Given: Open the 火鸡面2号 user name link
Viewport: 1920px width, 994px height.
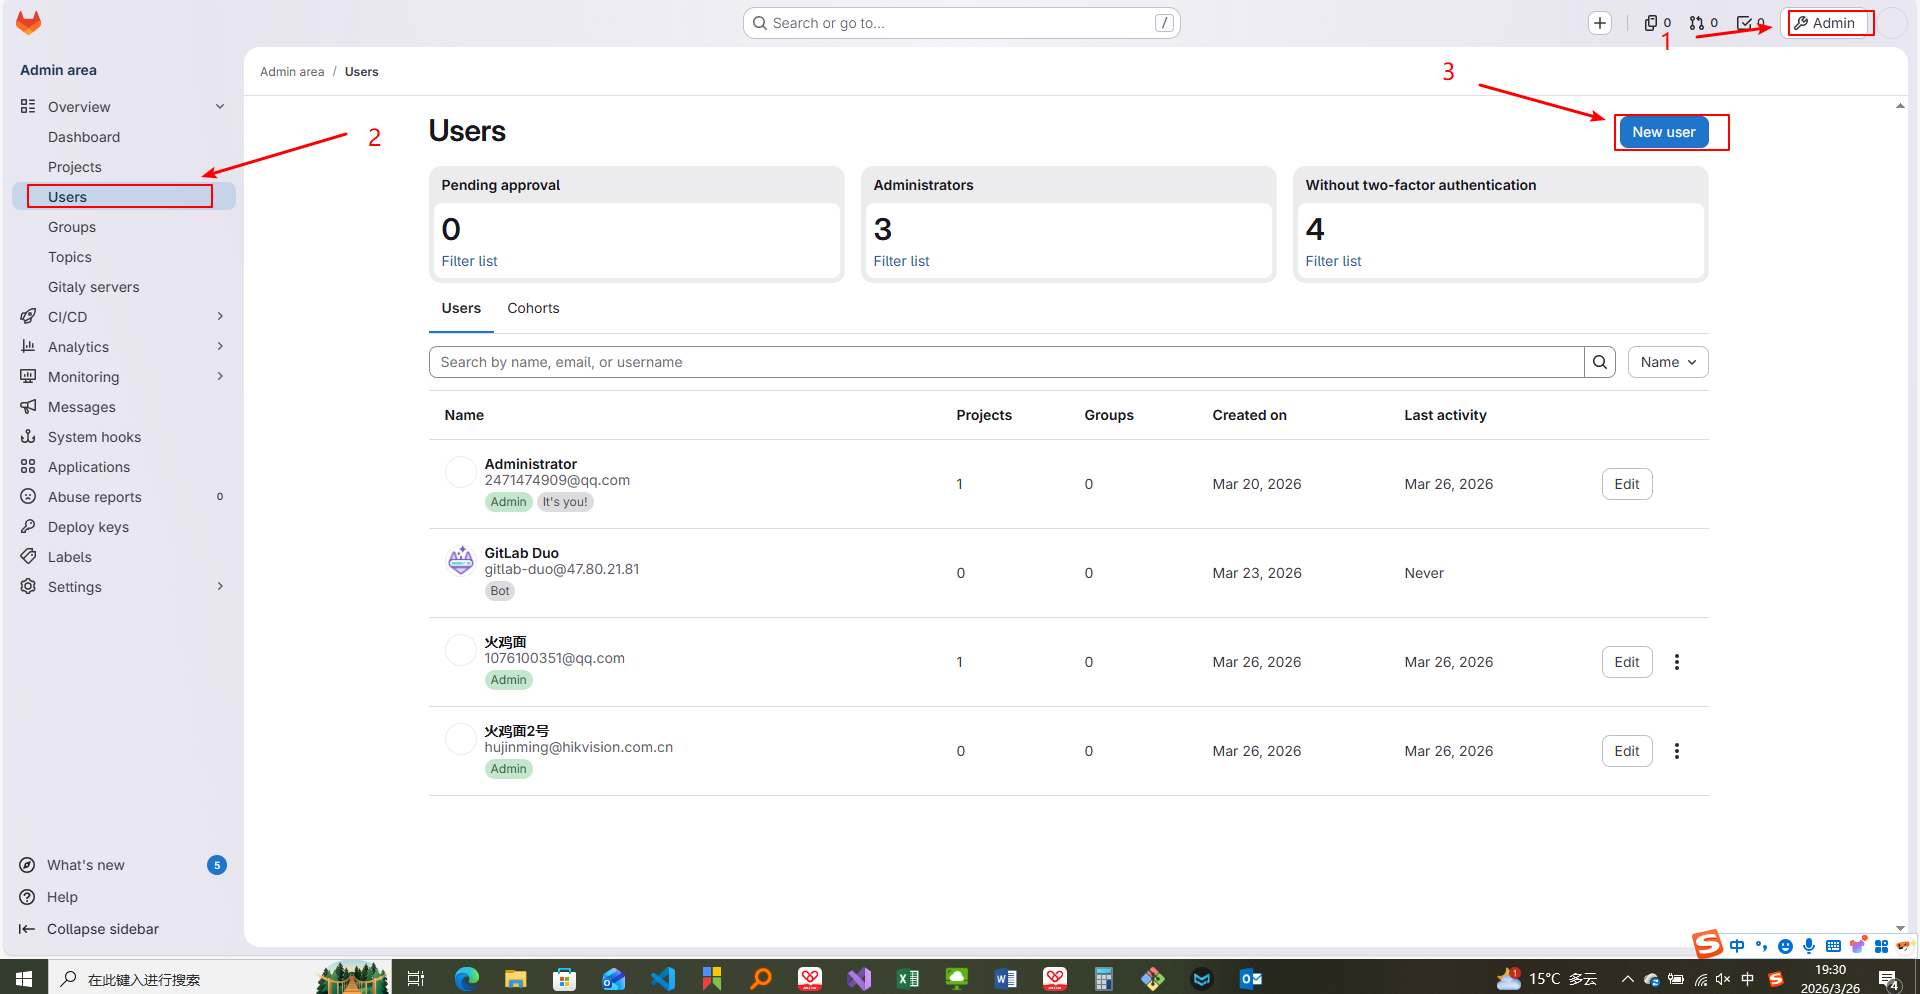Looking at the screenshot, I should 516,731.
